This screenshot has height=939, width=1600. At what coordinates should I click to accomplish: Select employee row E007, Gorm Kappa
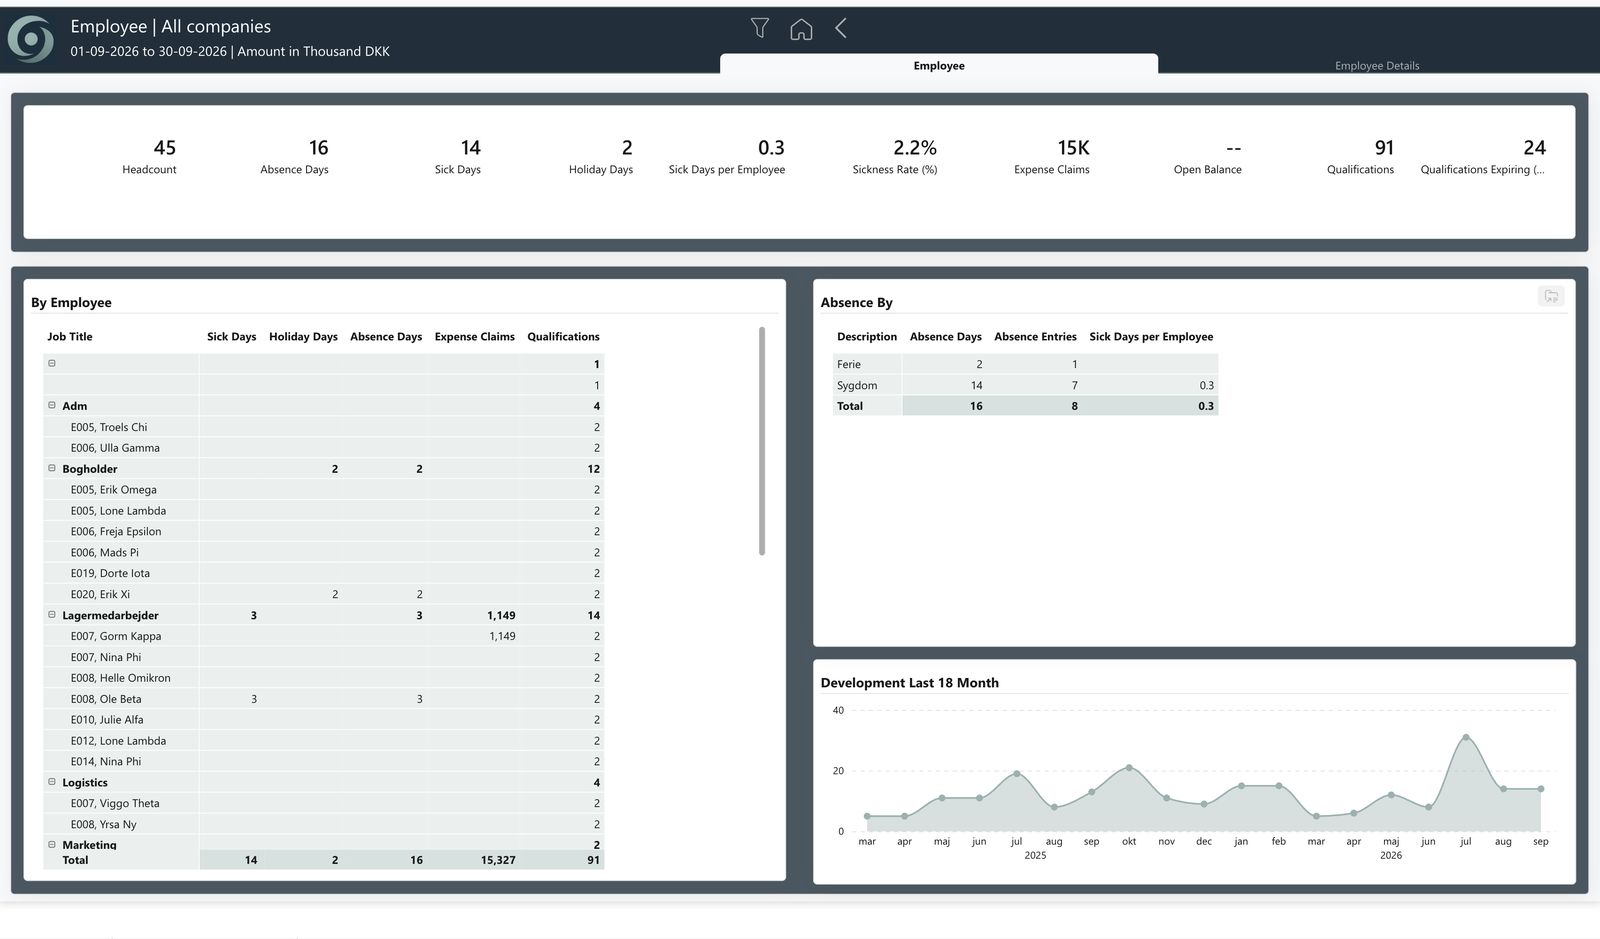[x=323, y=636]
